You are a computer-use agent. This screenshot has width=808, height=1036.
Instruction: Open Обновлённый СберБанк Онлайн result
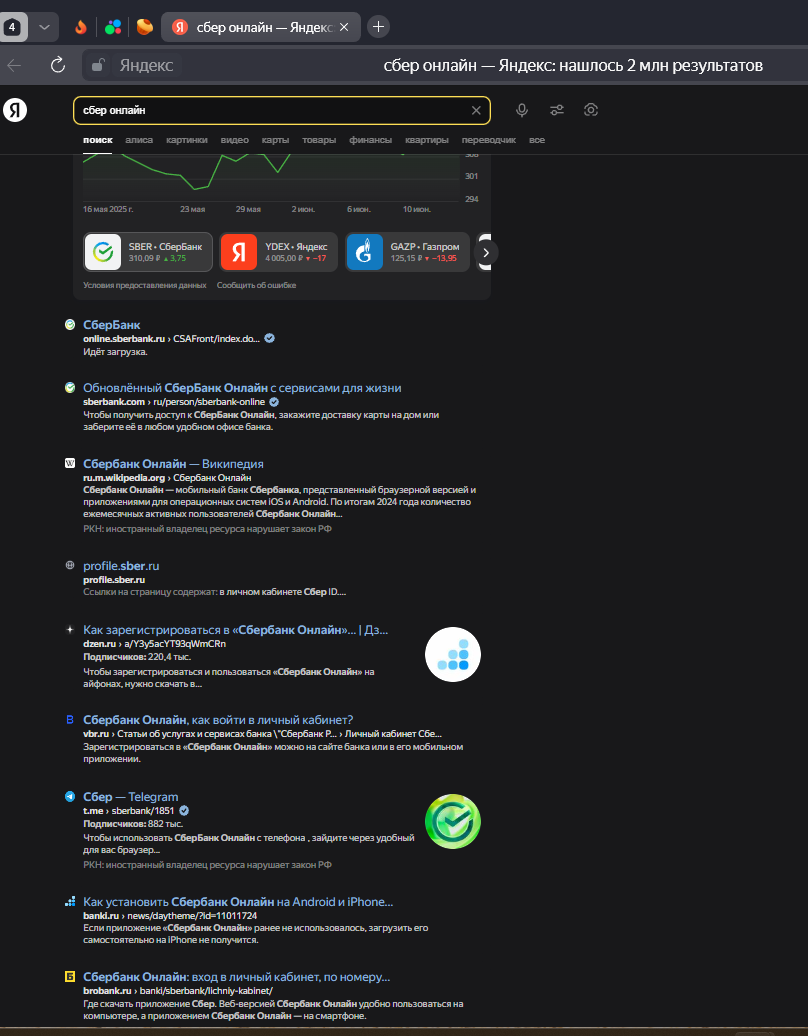pos(242,388)
